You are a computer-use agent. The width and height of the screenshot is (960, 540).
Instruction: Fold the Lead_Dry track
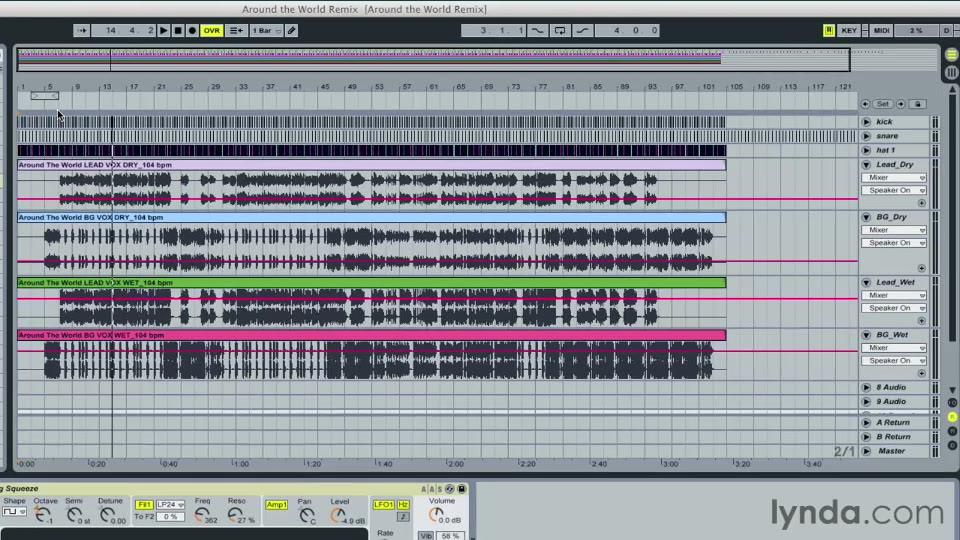pos(866,165)
